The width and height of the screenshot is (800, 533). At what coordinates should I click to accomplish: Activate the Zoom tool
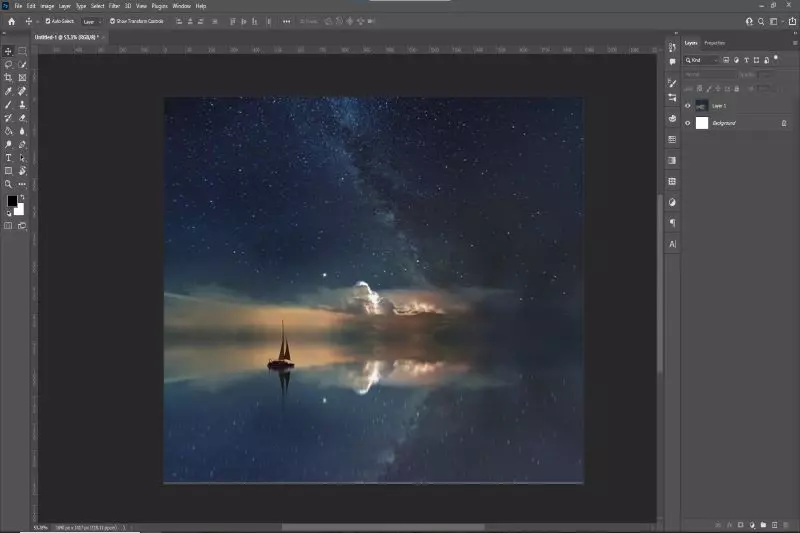9,184
